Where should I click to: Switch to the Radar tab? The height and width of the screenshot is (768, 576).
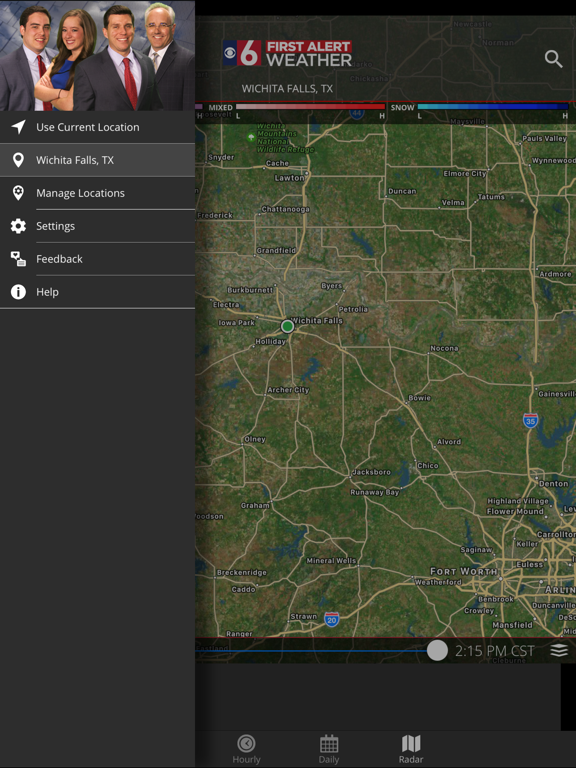pos(411,749)
